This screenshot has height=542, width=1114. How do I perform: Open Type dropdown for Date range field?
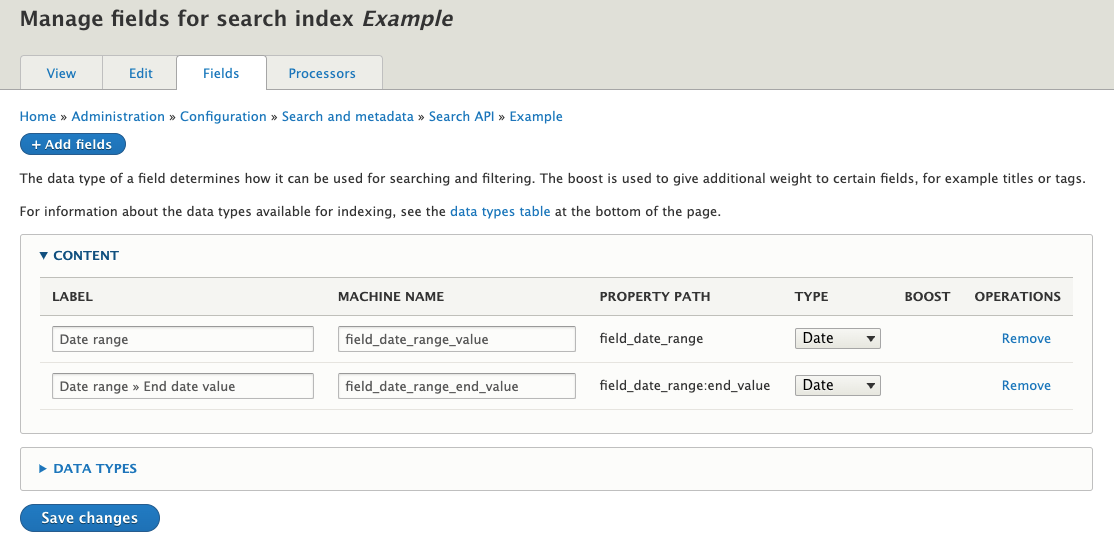pyautogui.click(x=838, y=338)
